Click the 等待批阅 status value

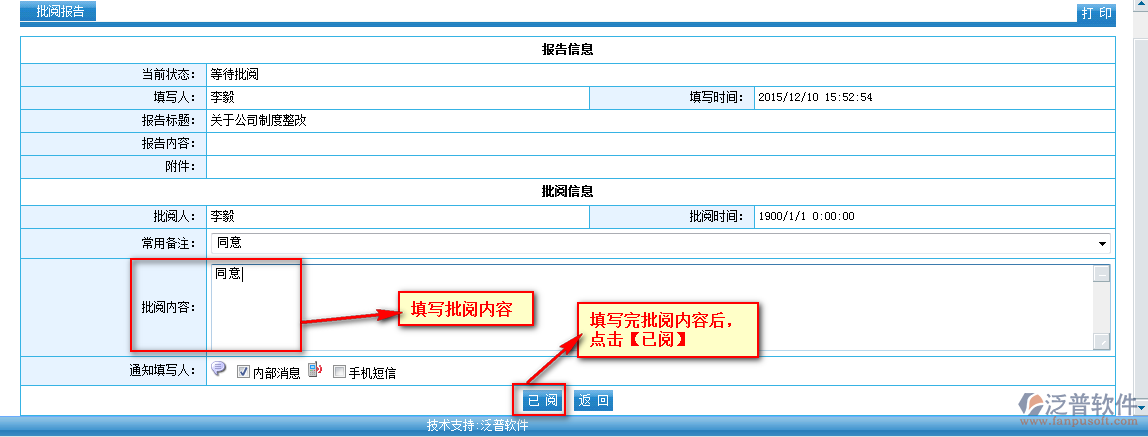point(234,74)
